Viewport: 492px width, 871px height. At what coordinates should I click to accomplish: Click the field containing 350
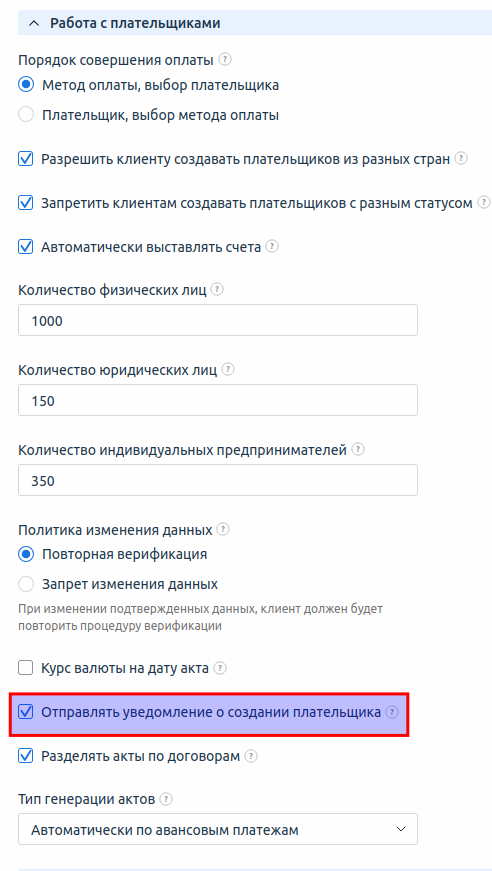click(218, 480)
